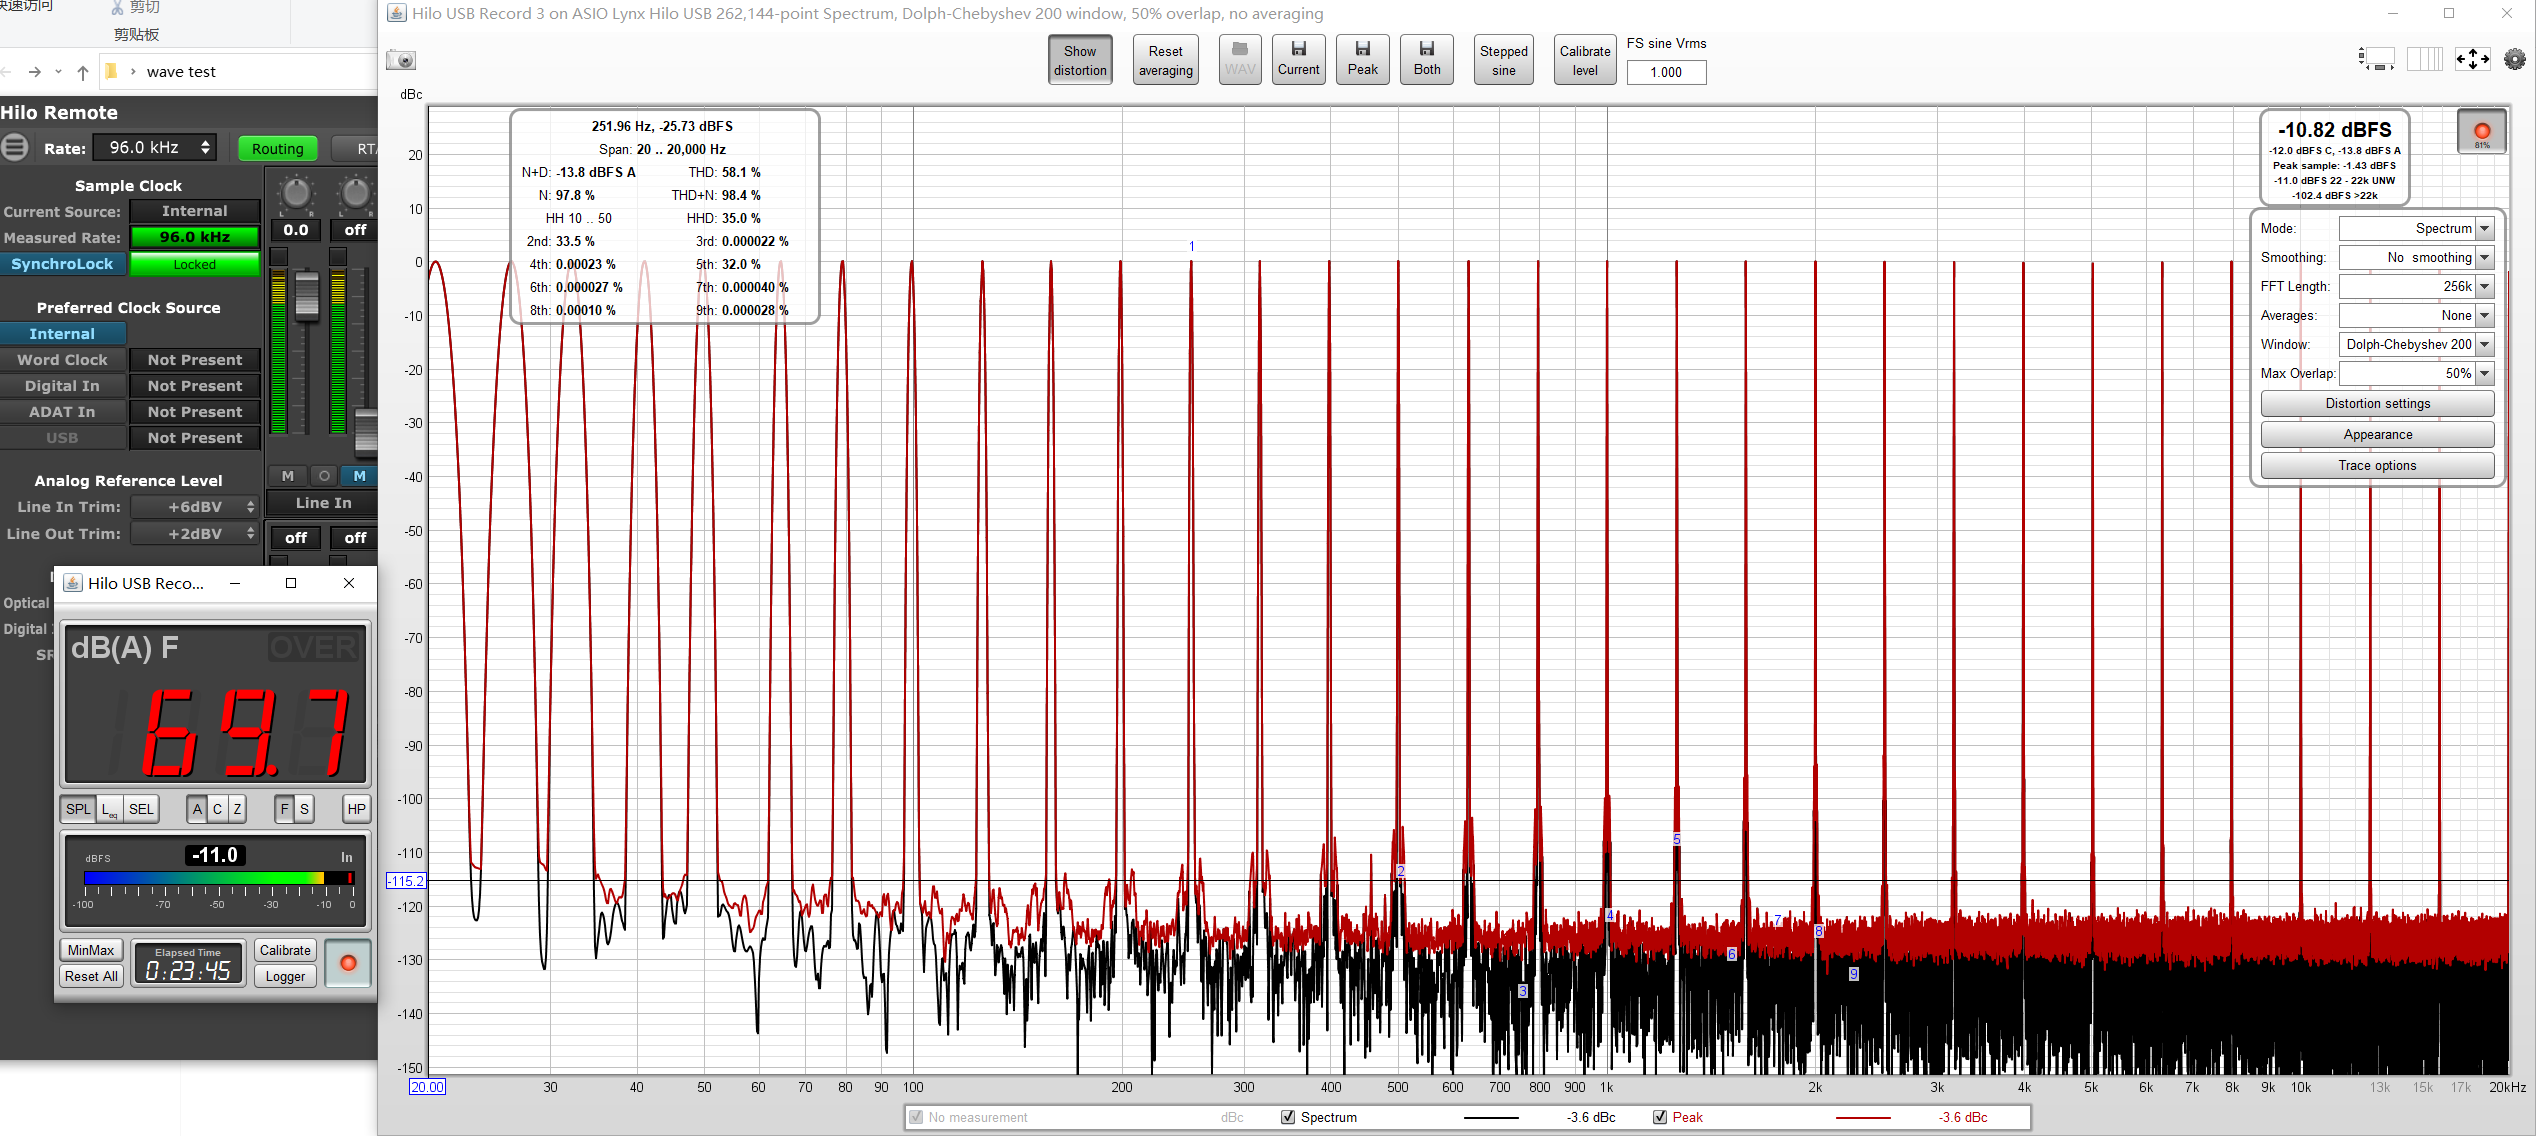Click the Appearance settings button
Image resolution: width=2536 pixels, height=1136 pixels.
tap(2376, 435)
